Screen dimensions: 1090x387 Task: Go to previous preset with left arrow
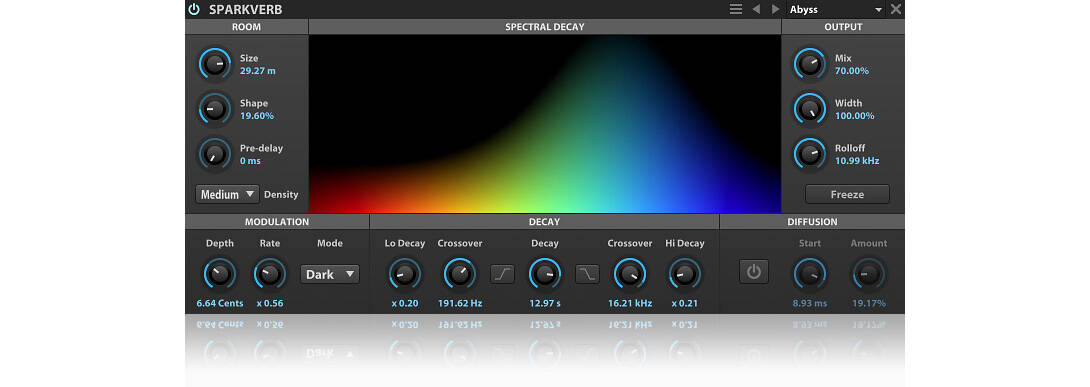pos(756,10)
